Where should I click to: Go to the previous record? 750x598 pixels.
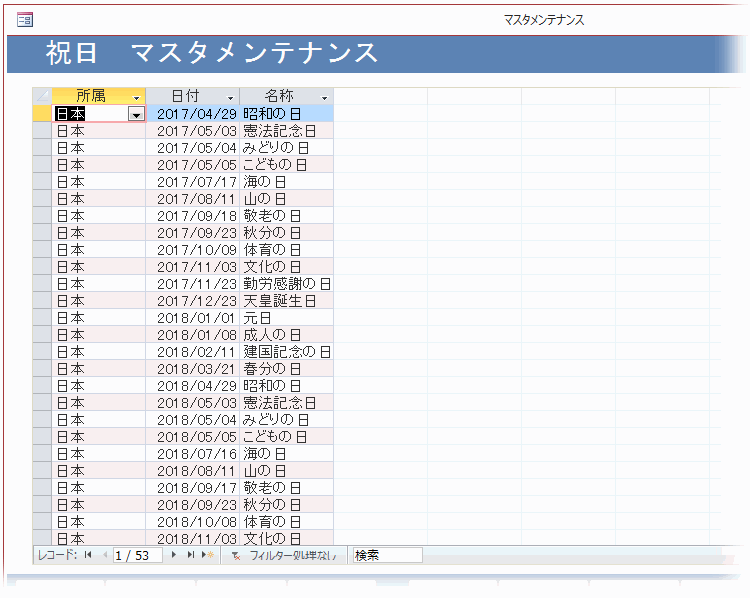[104, 555]
